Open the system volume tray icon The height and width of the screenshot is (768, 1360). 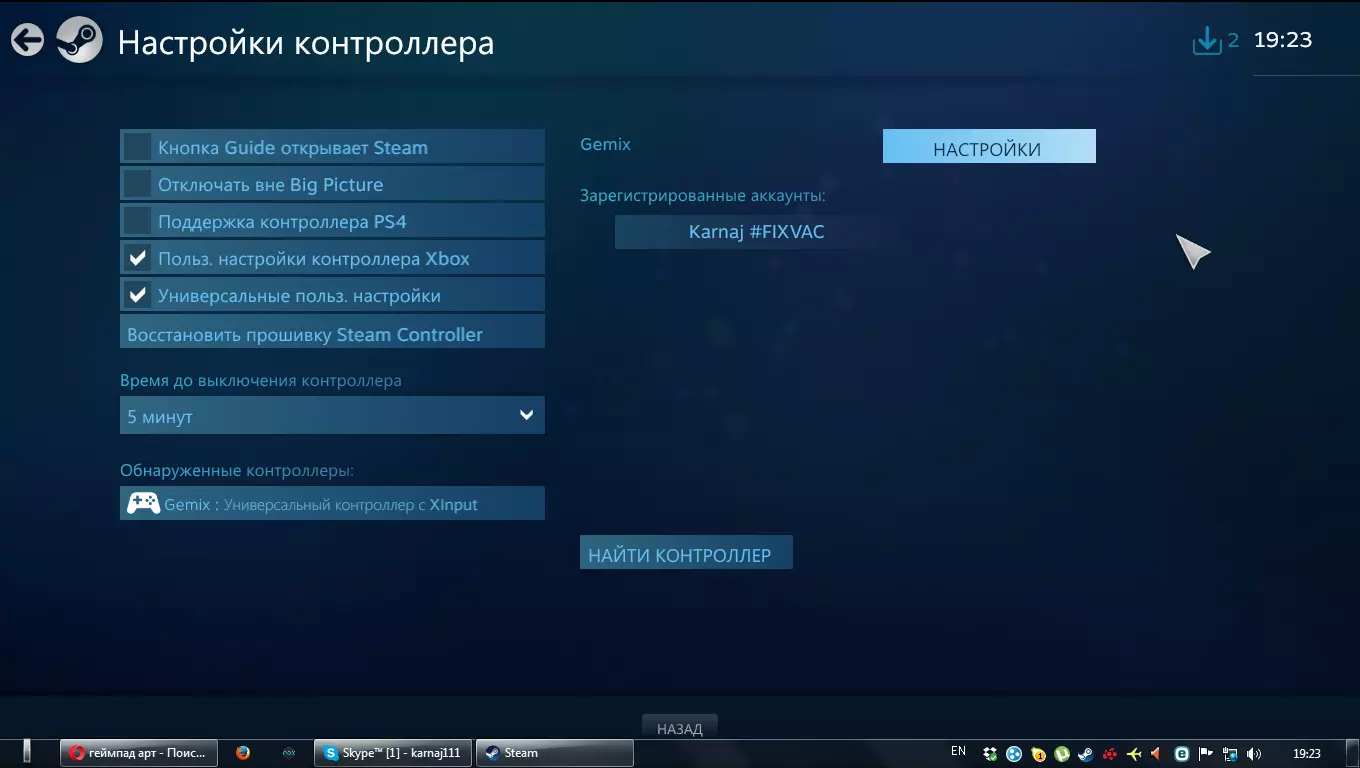[1254, 754]
